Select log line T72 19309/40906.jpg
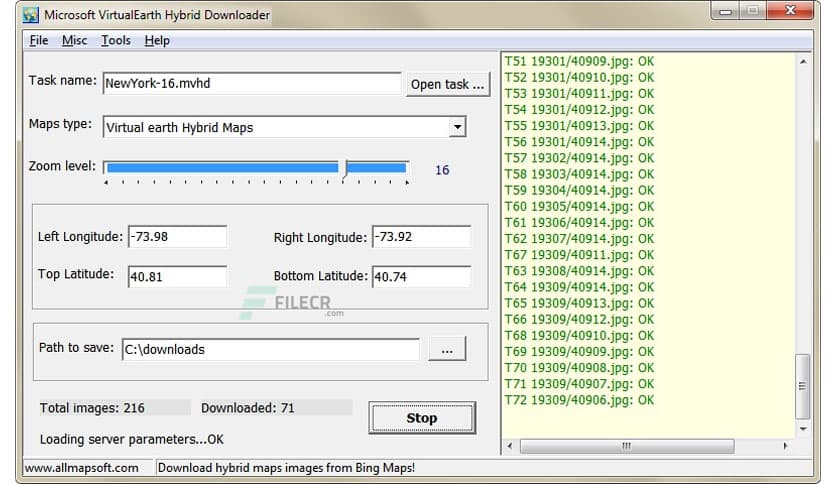 [x=579, y=400]
